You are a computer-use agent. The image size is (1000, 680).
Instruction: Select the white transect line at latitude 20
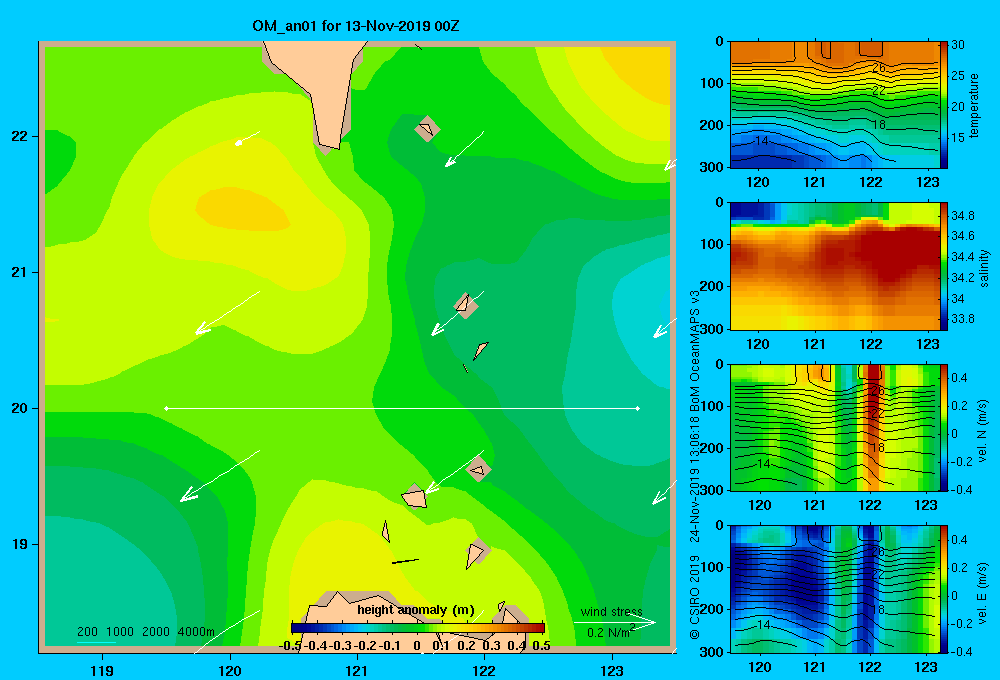[402, 408]
